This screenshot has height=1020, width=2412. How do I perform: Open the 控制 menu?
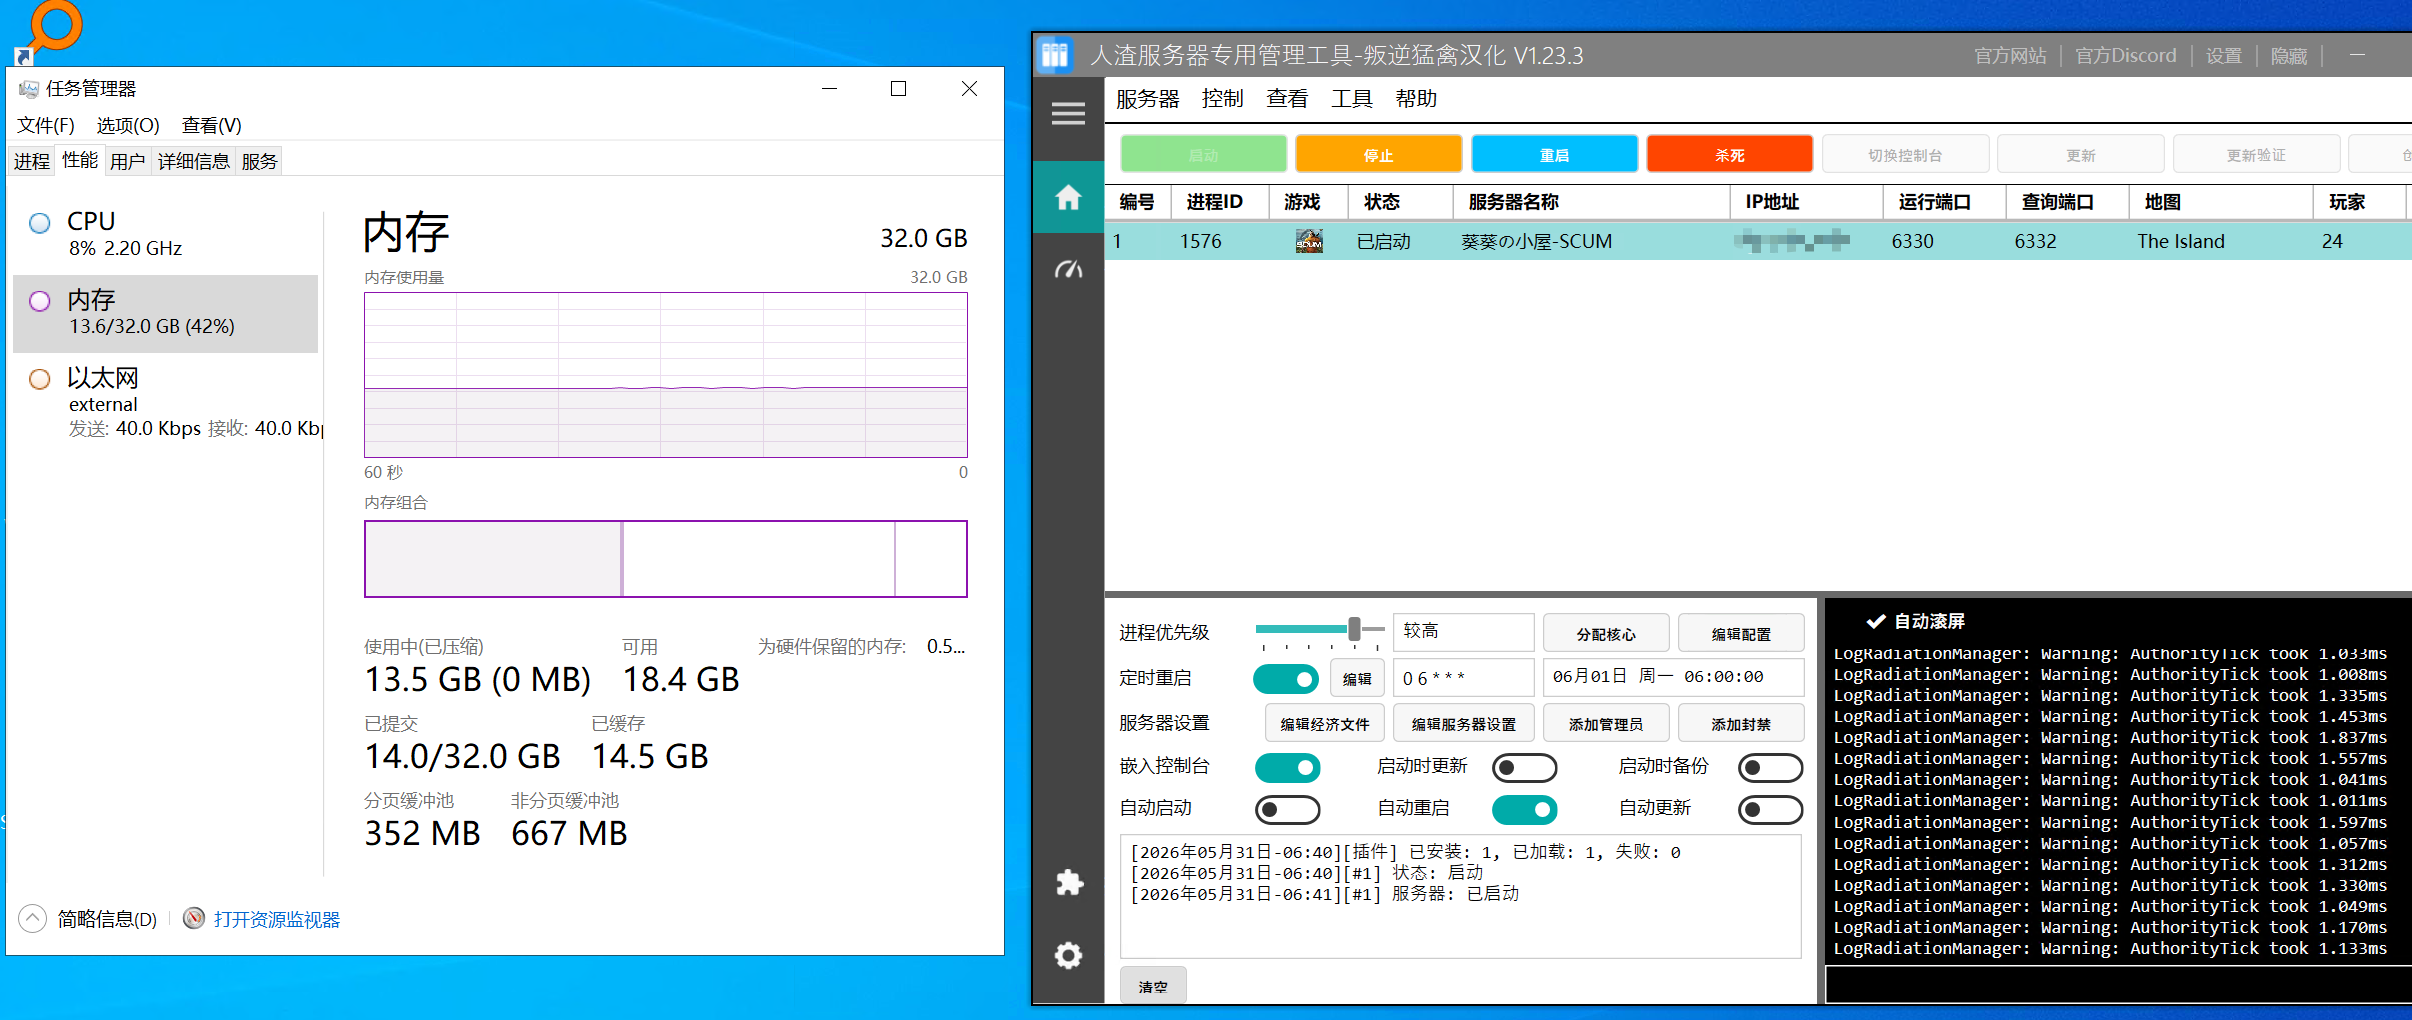[x=1222, y=98]
